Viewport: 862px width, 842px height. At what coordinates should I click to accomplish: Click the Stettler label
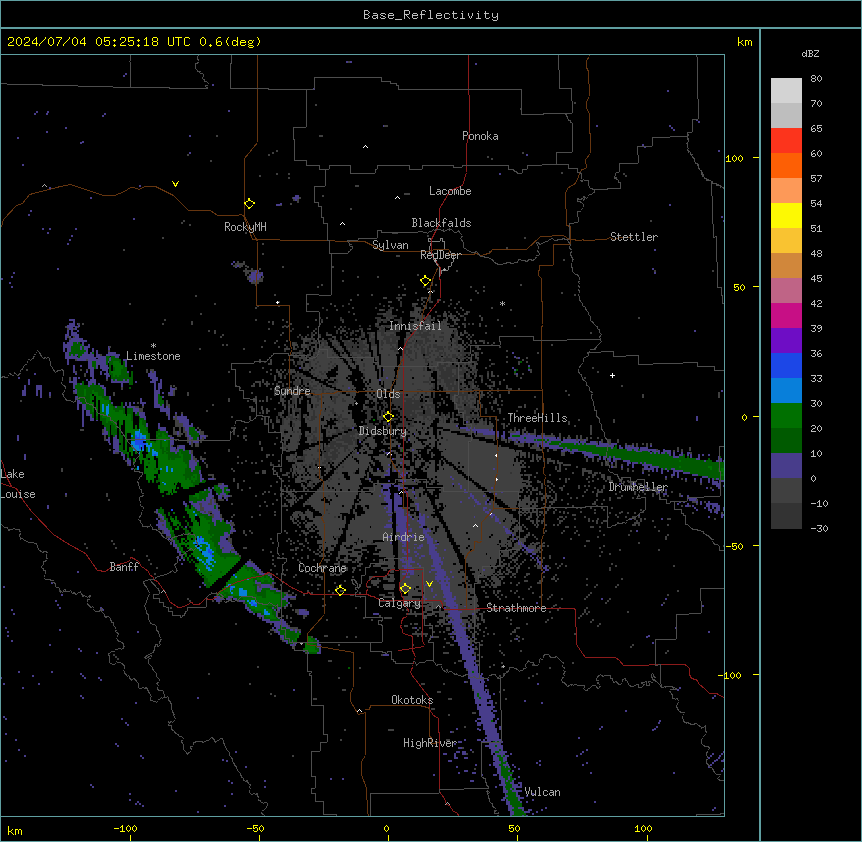click(634, 237)
